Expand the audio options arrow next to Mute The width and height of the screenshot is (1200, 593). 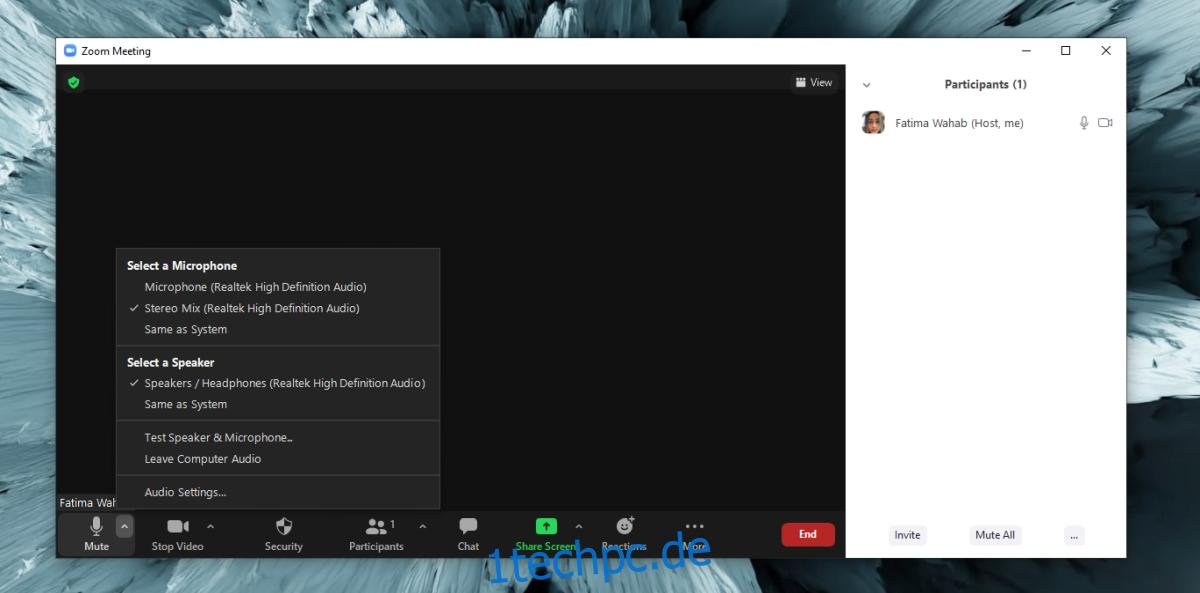[x=124, y=526]
